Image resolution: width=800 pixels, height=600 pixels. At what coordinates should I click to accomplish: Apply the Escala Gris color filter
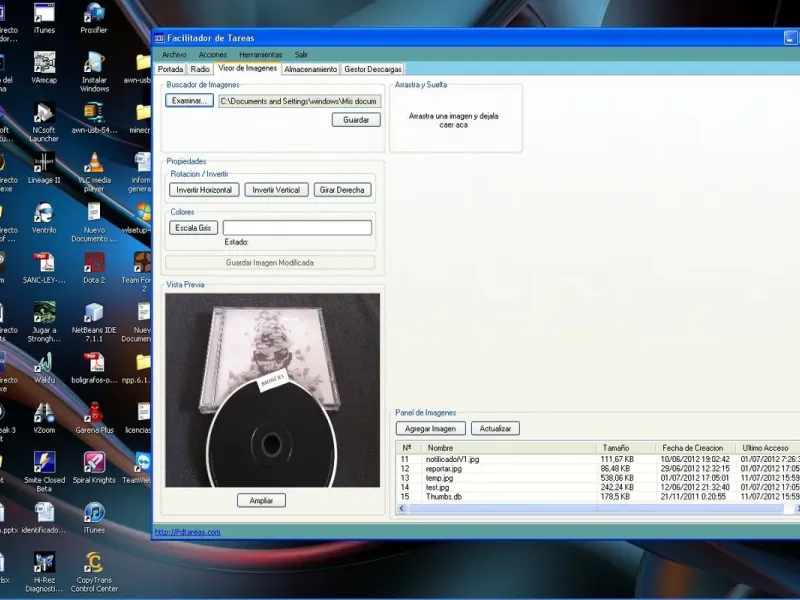point(193,228)
